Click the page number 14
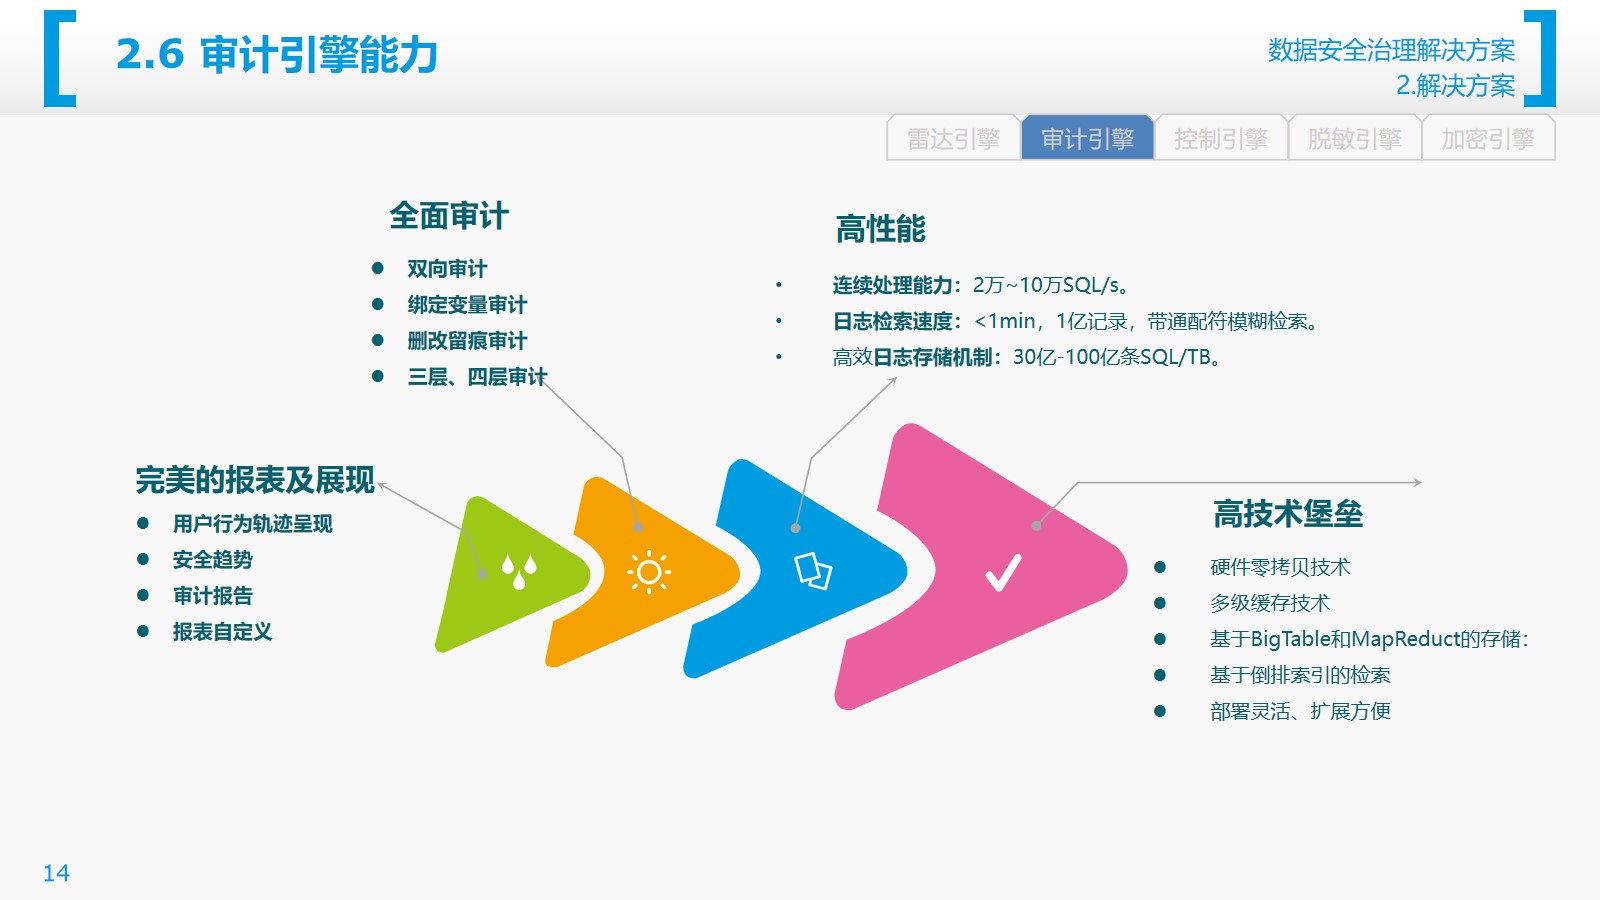Viewport: 1600px width, 900px height. [x=56, y=874]
